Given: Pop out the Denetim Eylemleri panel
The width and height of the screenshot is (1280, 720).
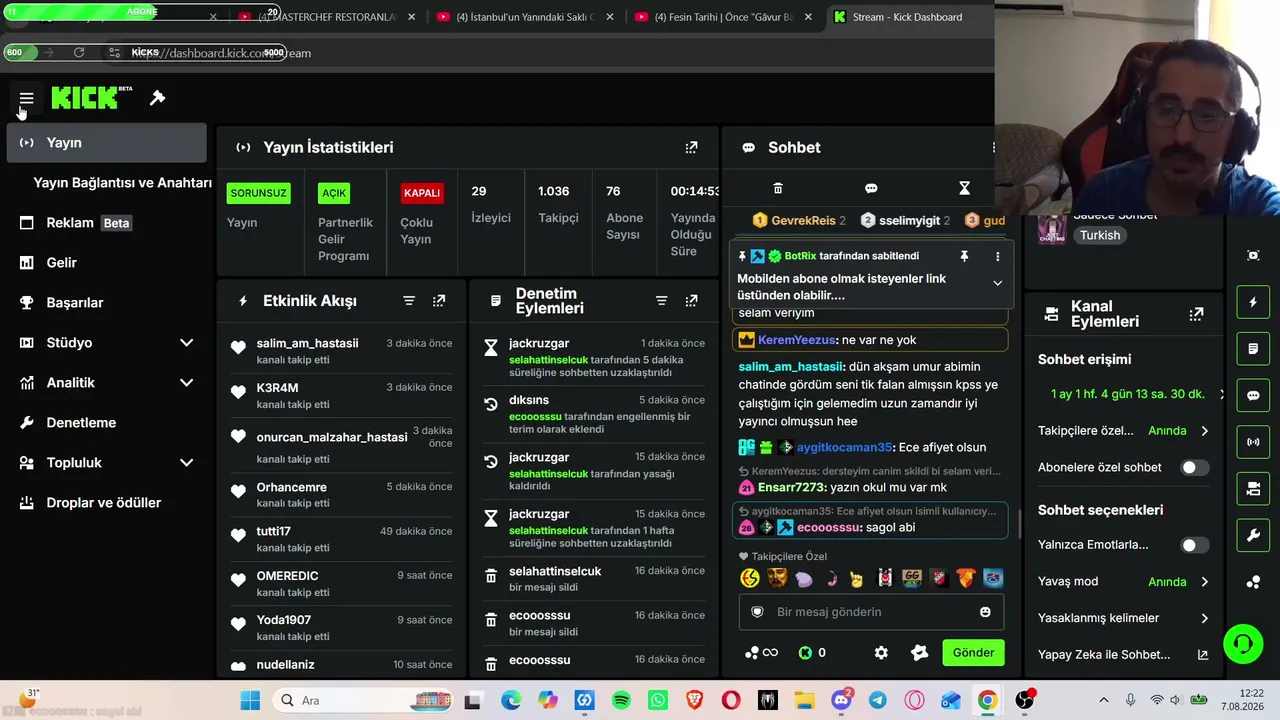Looking at the screenshot, I should click(x=691, y=301).
